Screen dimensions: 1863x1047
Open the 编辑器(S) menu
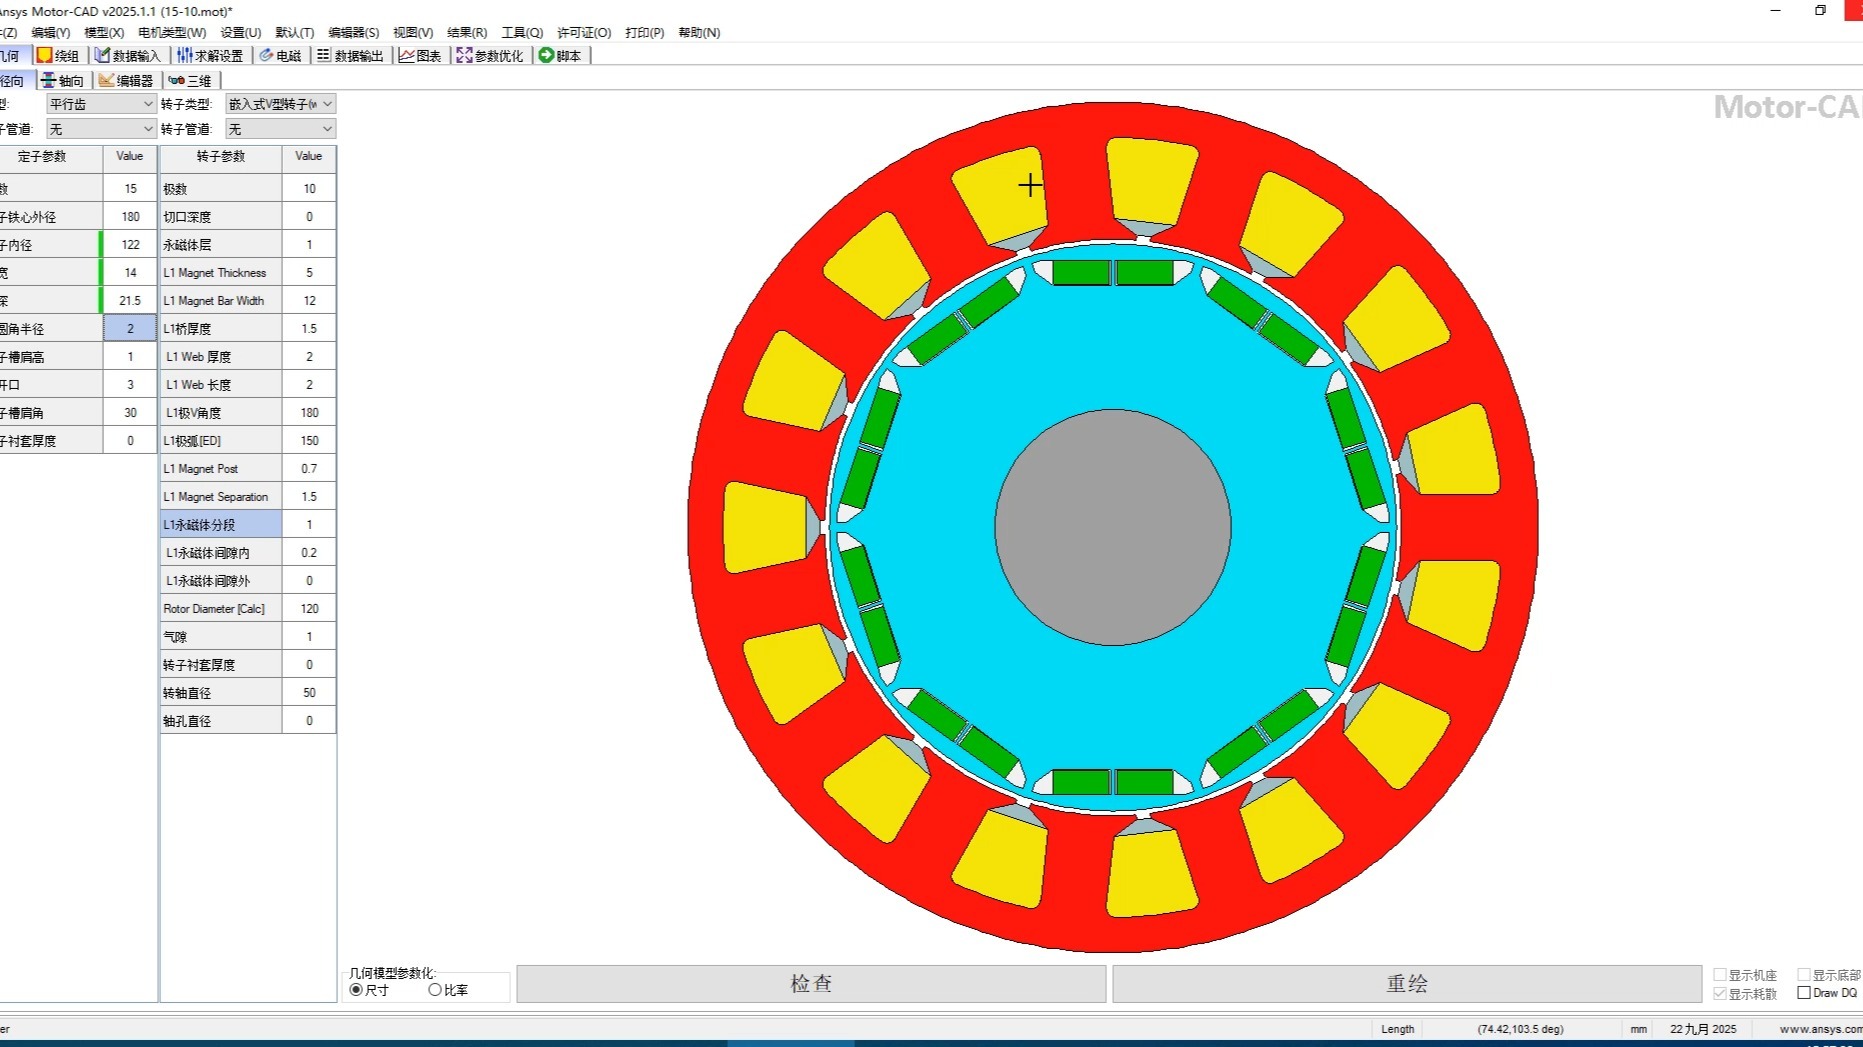tap(354, 33)
